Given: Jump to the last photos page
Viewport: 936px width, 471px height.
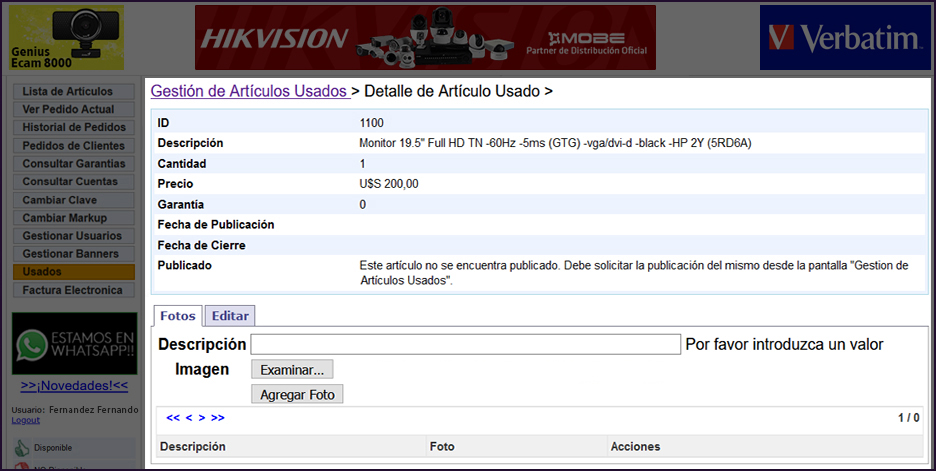Looking at the screenshot, I should click(x=218, y=417).
